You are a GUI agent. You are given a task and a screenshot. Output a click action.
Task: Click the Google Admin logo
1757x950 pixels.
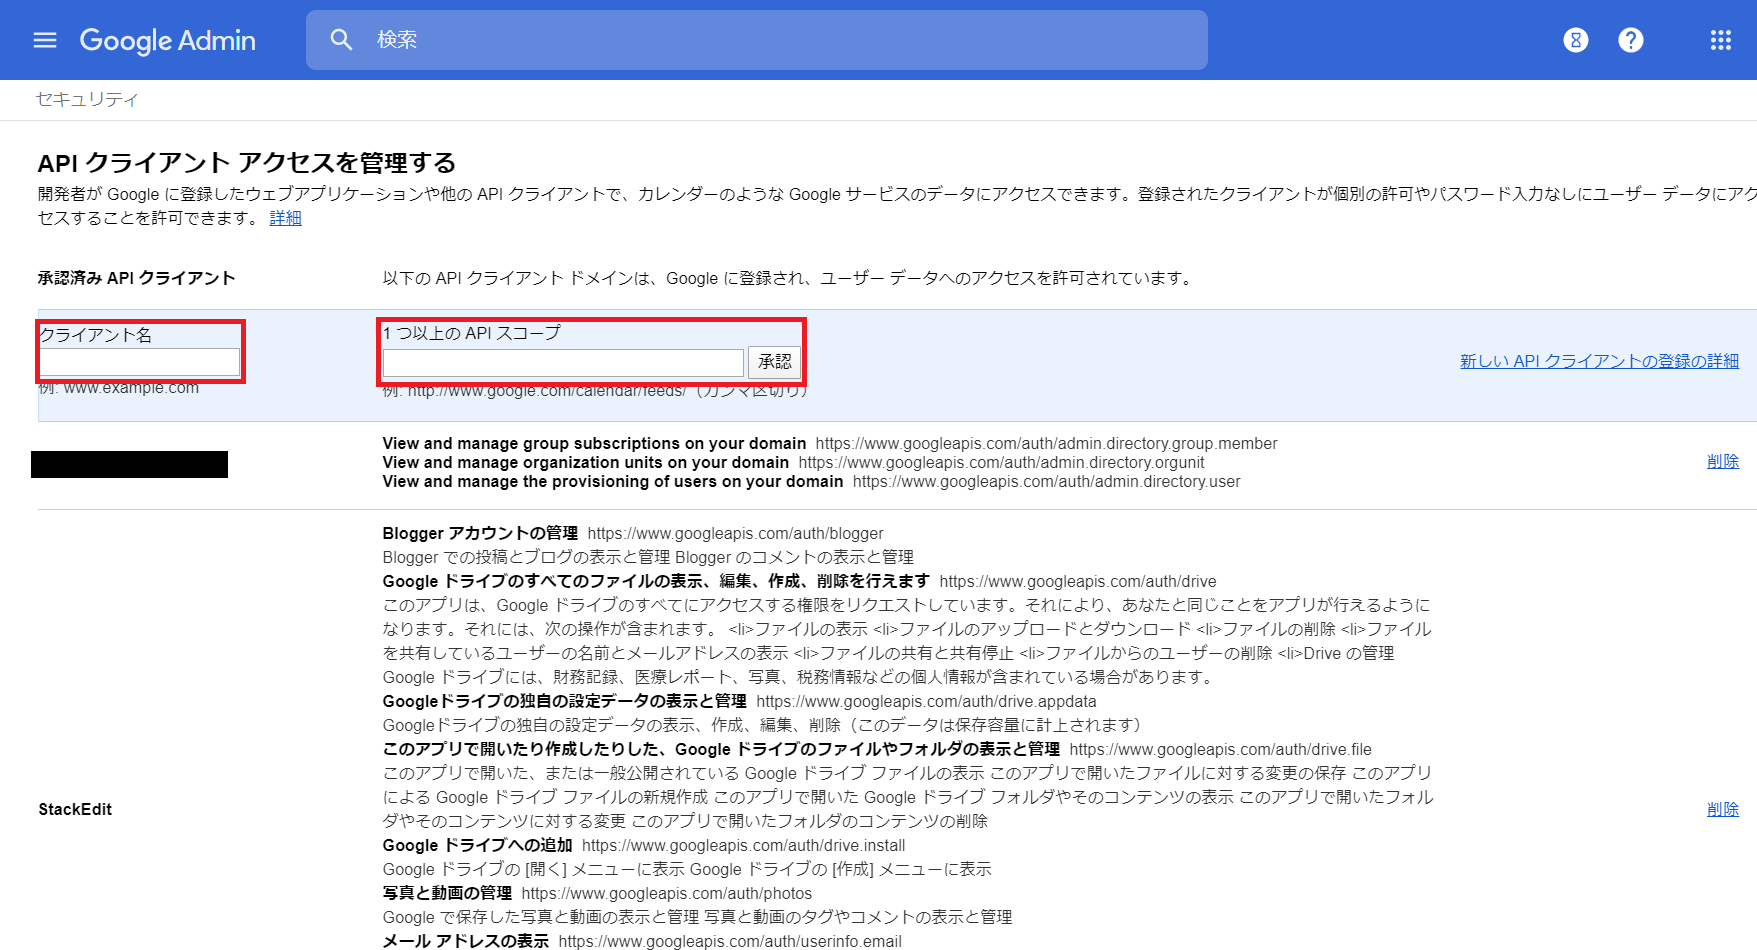tap(167, 40)
